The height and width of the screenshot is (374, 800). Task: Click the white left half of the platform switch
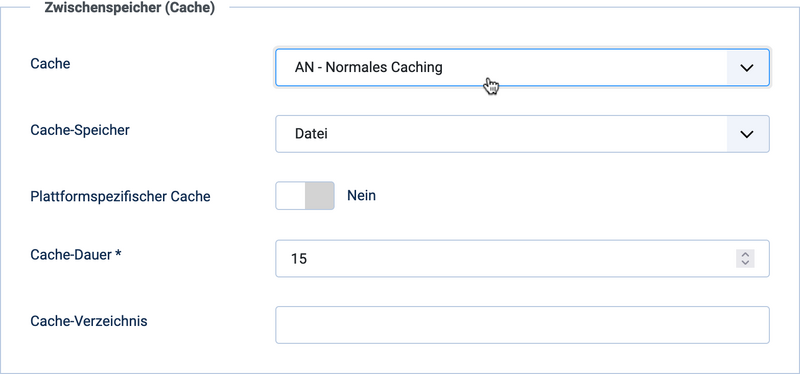pos(290,196)
